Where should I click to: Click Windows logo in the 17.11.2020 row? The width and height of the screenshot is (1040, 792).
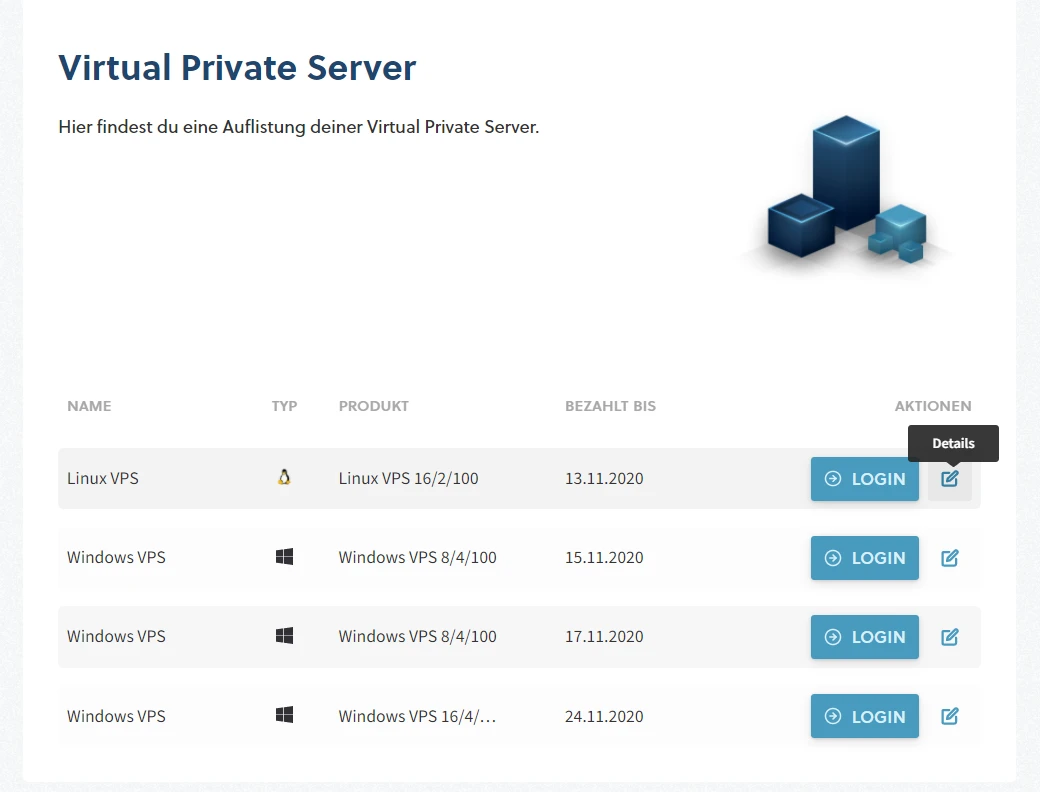tap(284, 636)
